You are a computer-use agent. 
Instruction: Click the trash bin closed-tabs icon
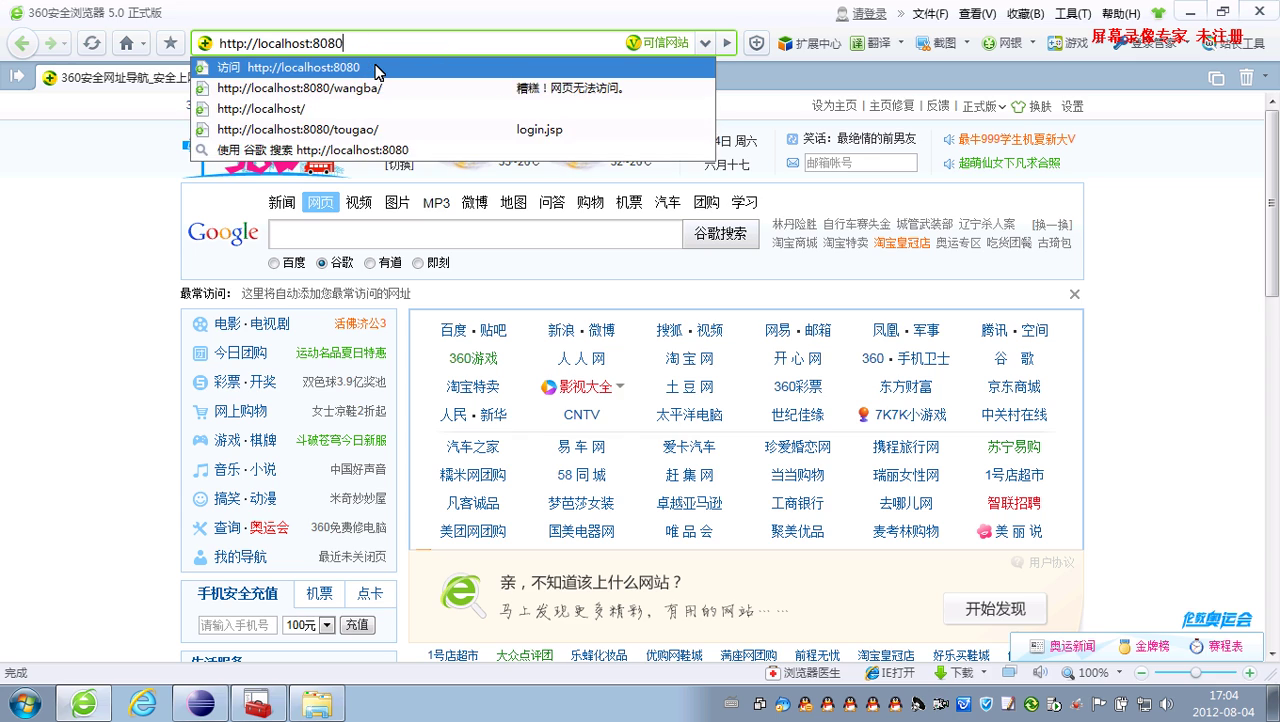pyautogui.click(x=1246, y=77)
